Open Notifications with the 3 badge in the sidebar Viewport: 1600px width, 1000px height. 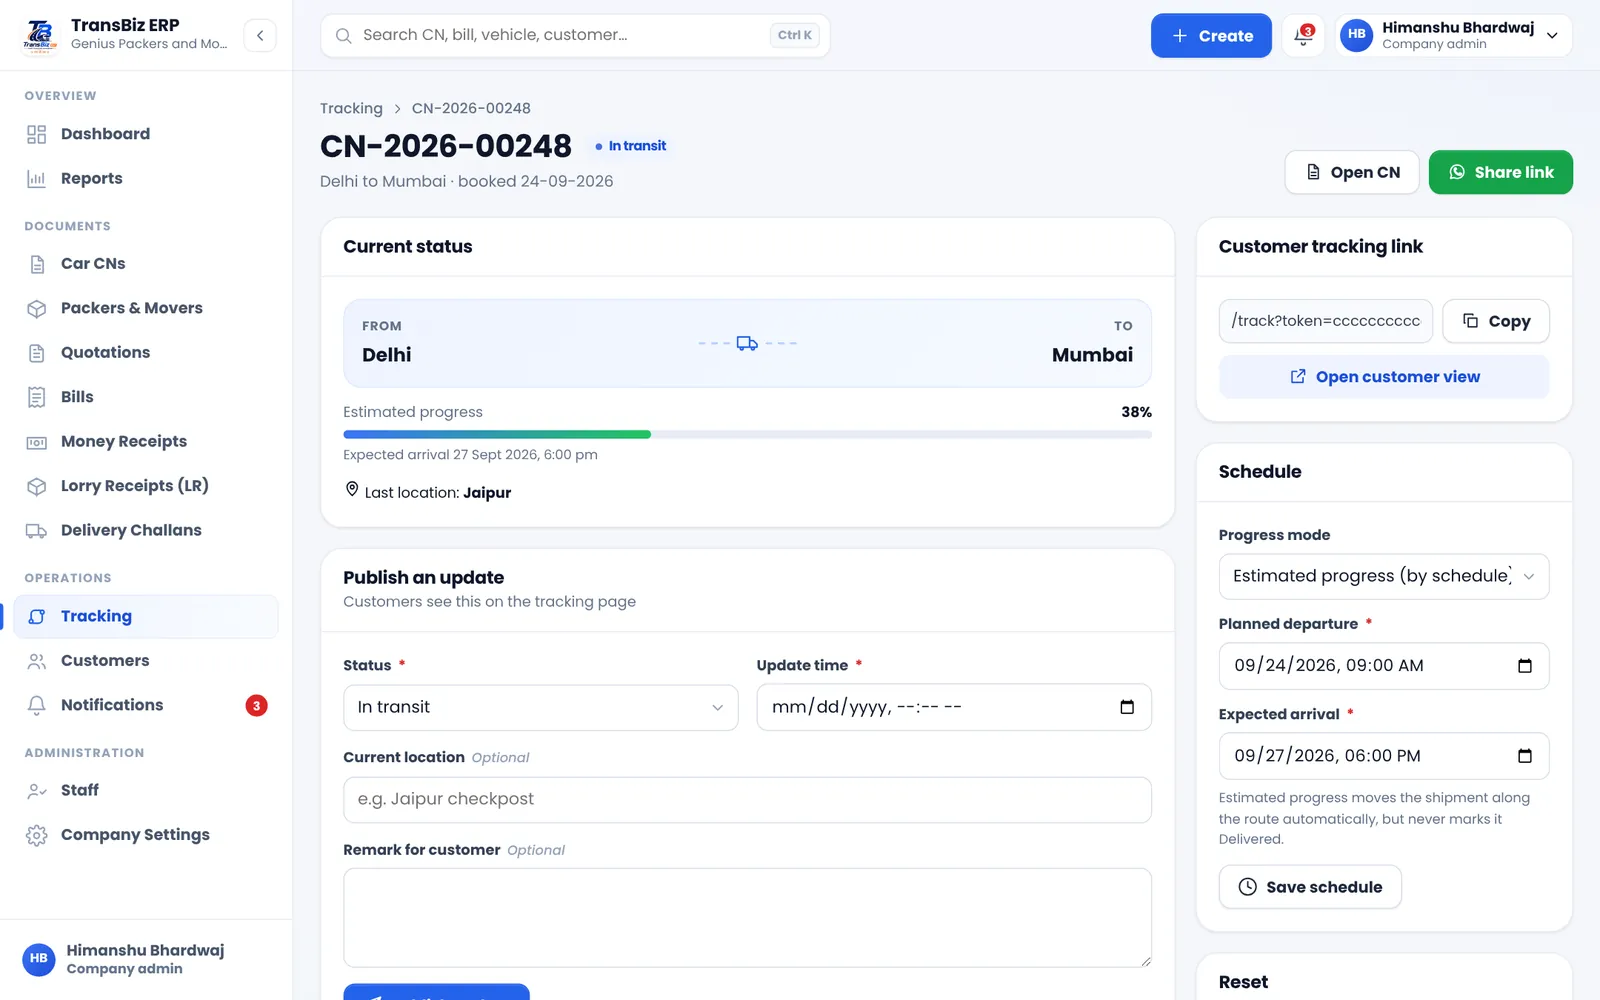point(146,705)
